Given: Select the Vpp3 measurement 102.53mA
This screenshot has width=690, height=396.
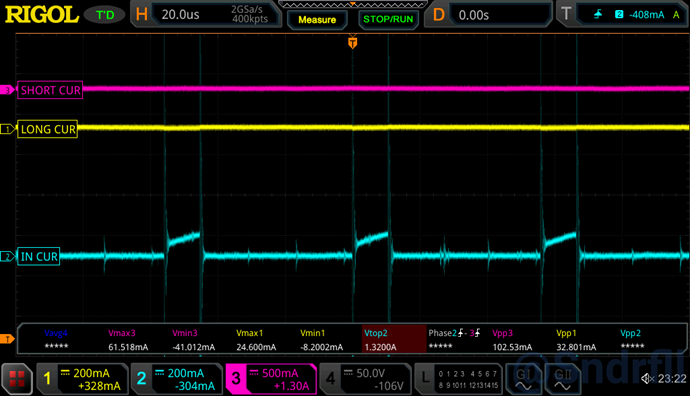Looking at the screenshot, I should click(x=512, y=340).
